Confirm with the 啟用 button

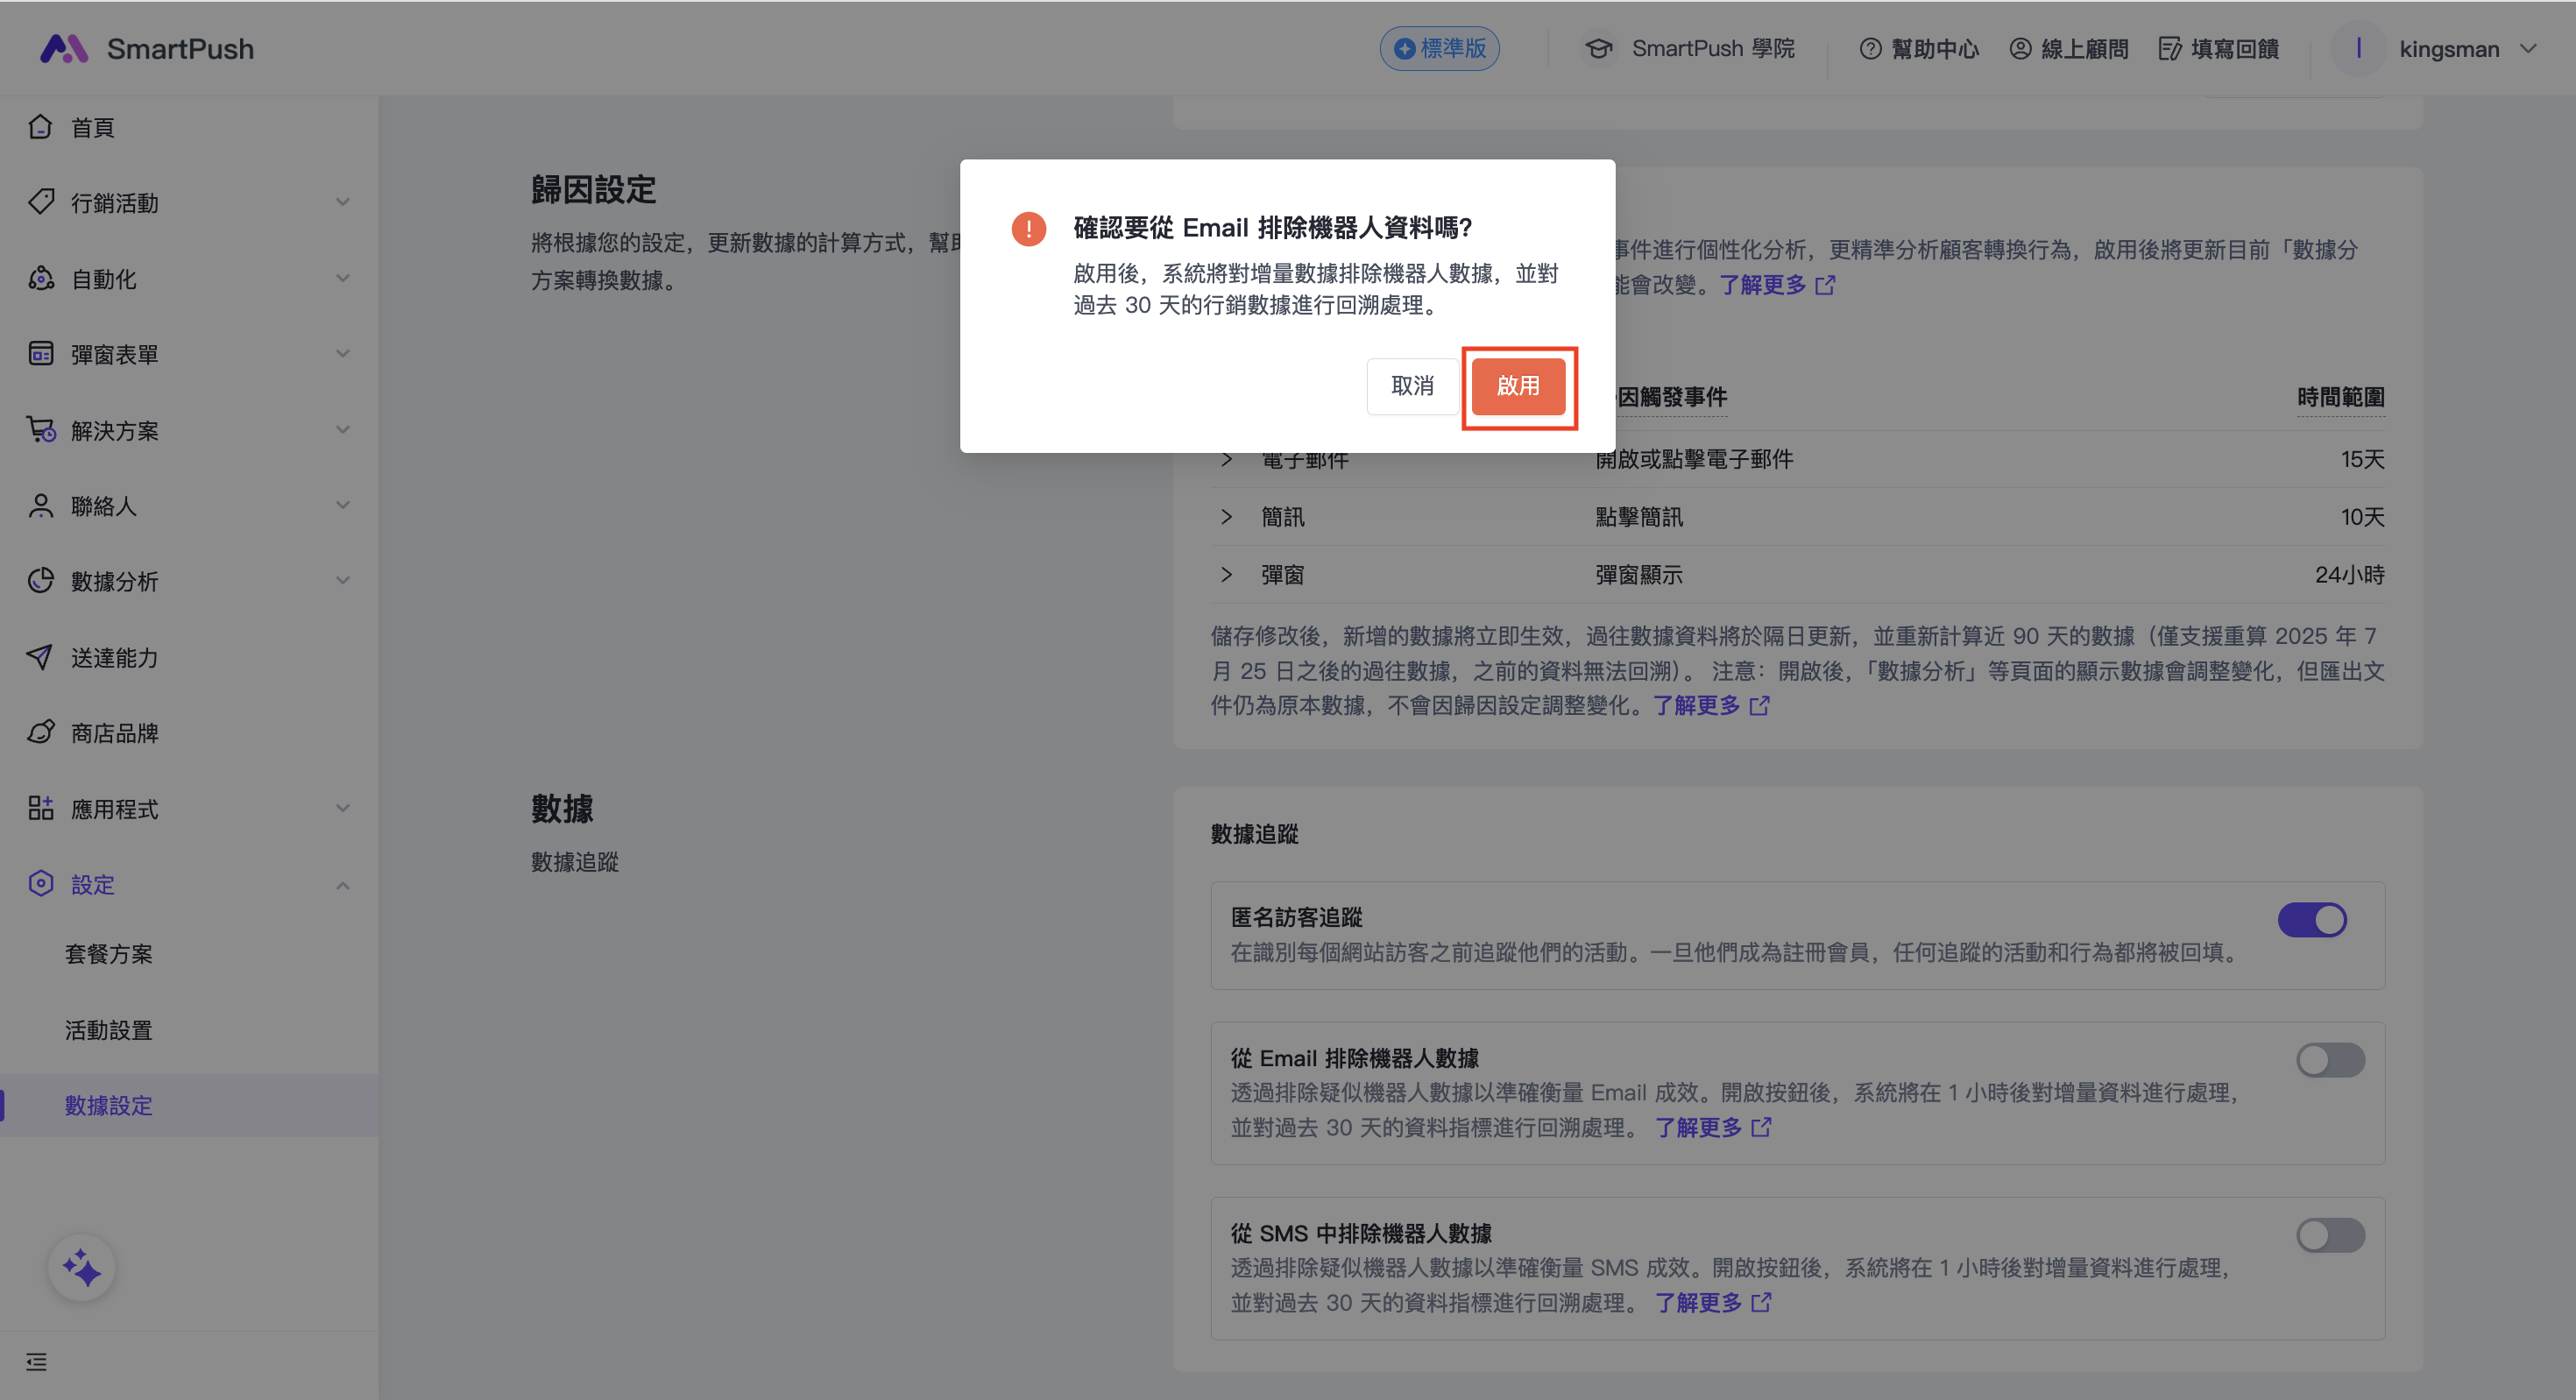coord(1518,386)
